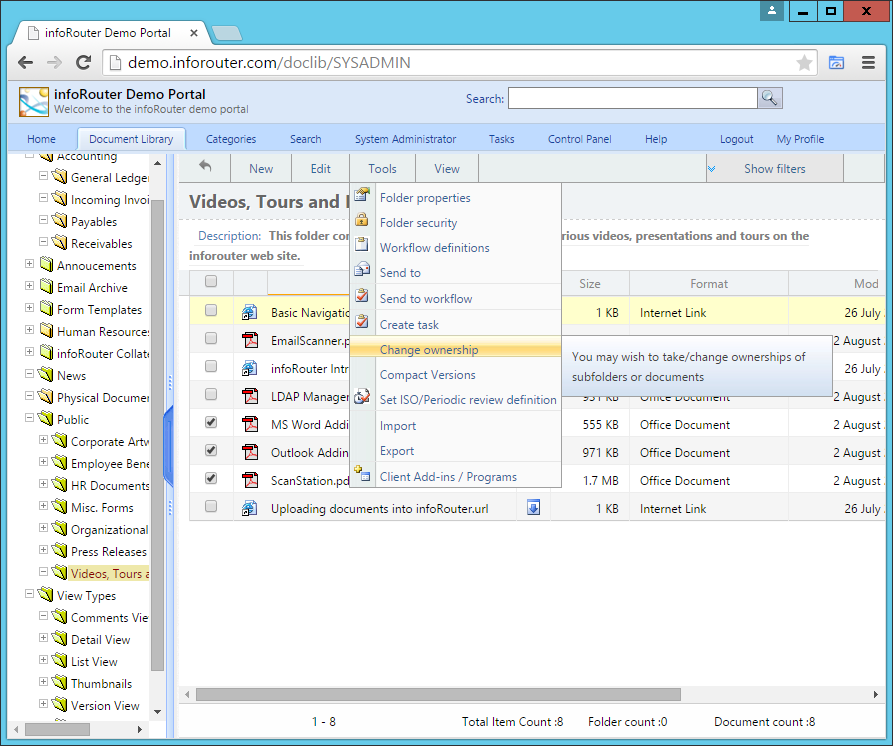Click the Workflow definitions clipboard icon
The height and width of the screenshot is (746, 893).
pos(362,245)
